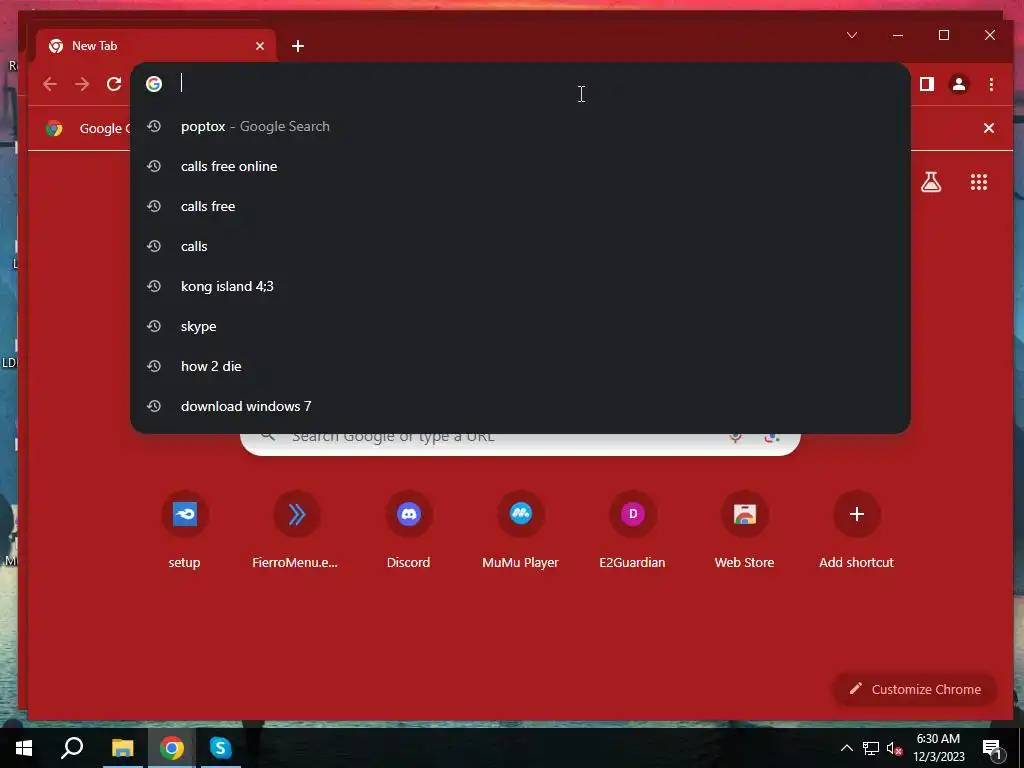Screen dimensions: 1024x768
Task: Open Skype from the taskbar
Action: 221,748
